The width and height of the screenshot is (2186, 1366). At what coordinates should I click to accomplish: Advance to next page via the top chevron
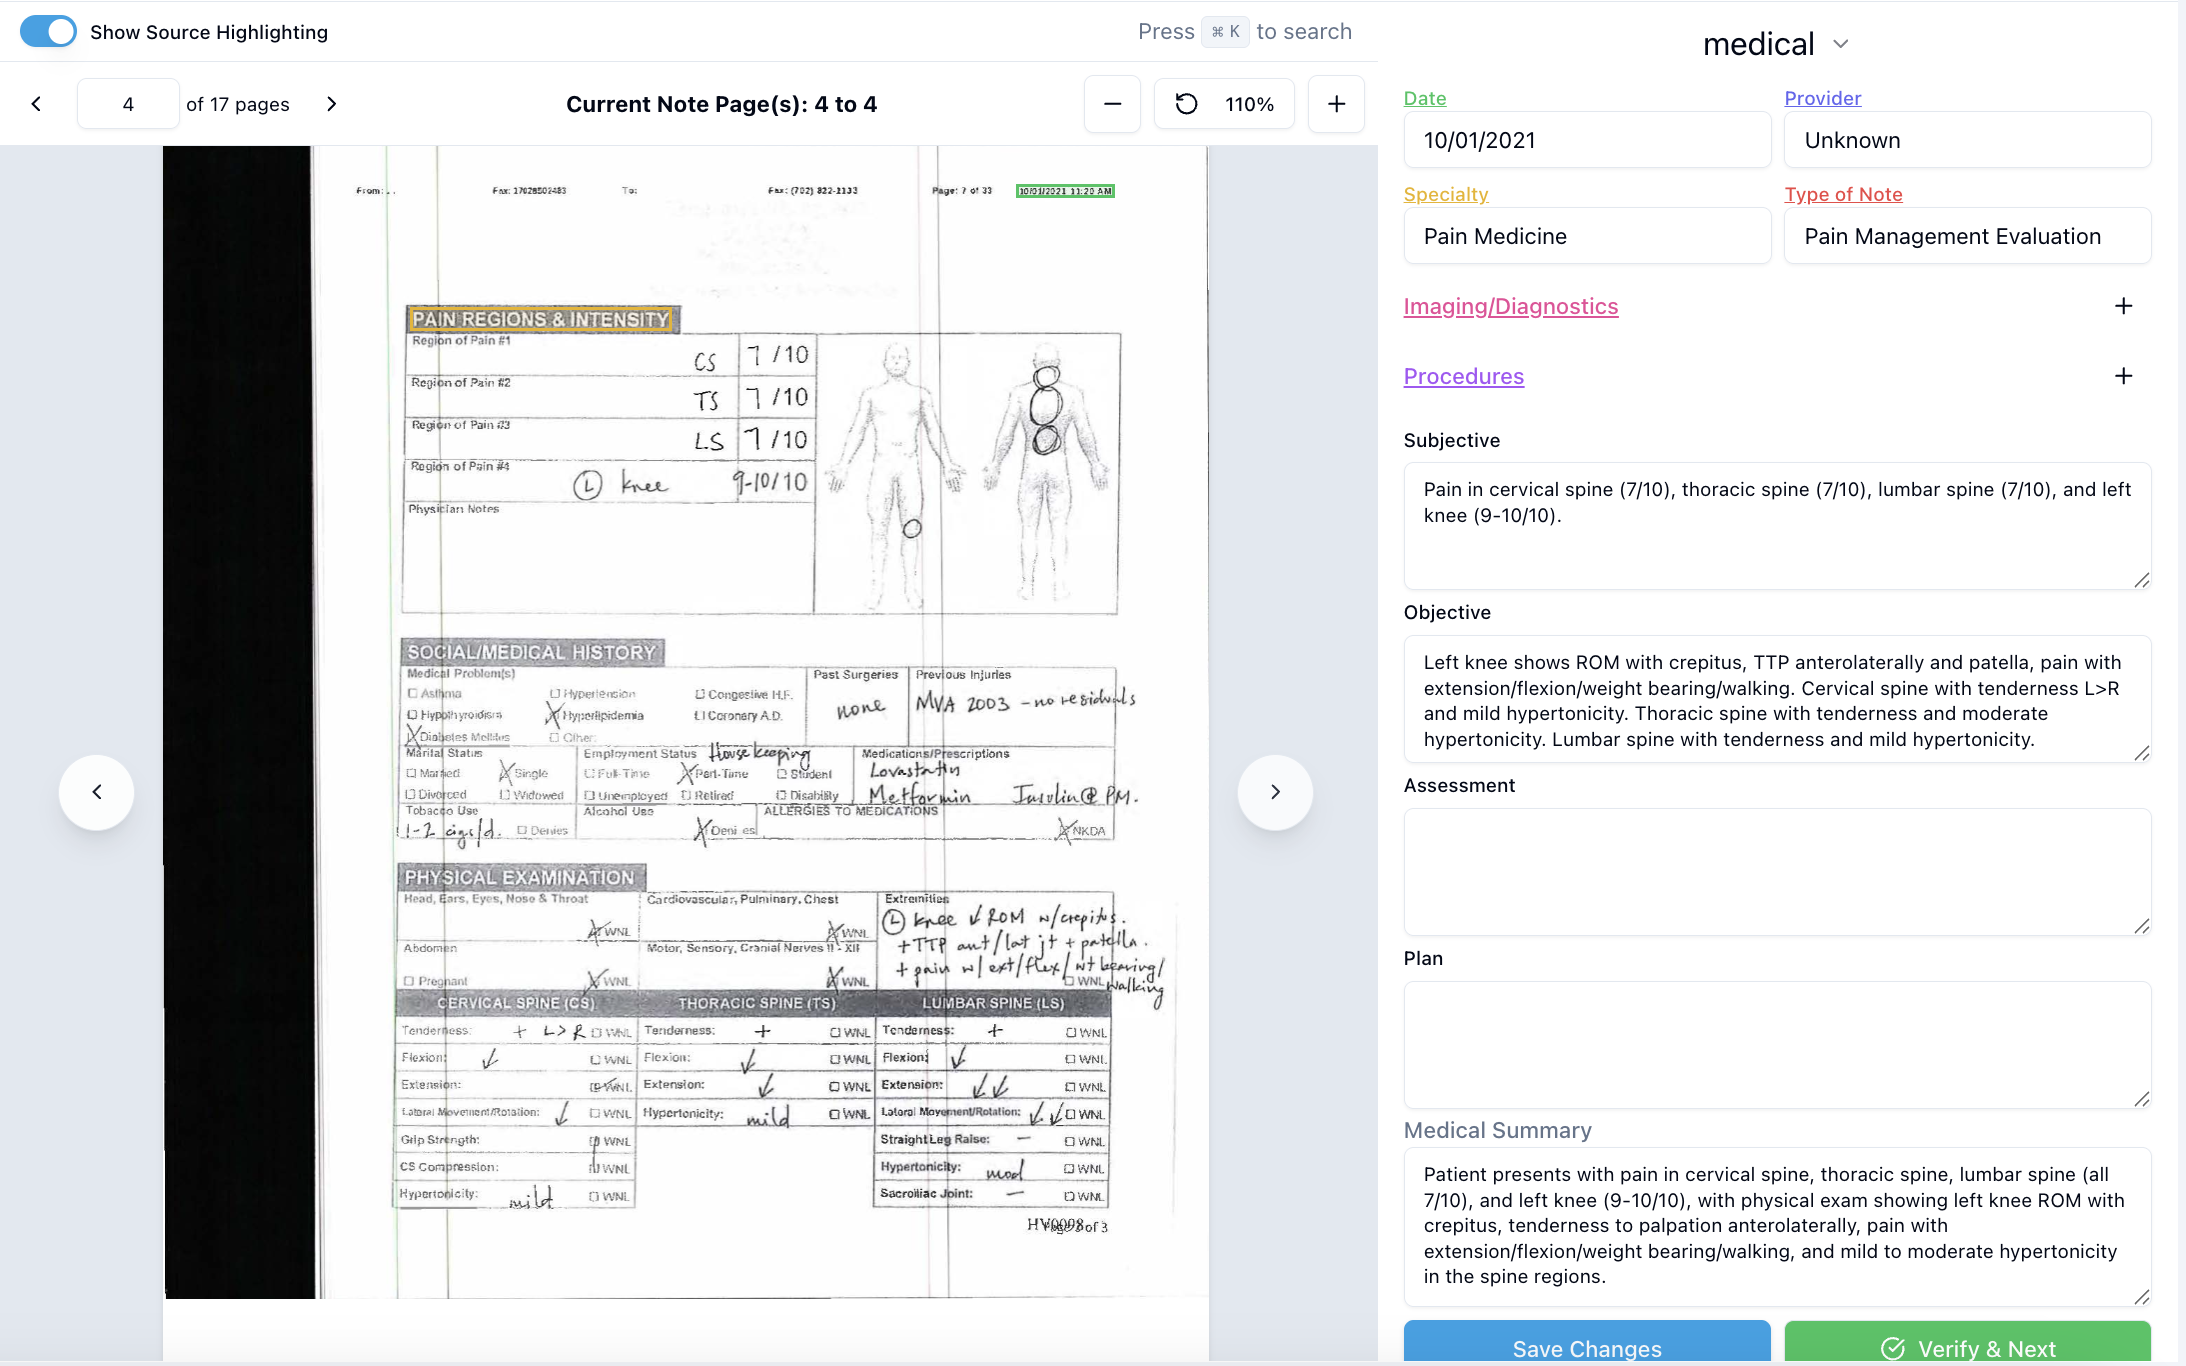(332, 104)
